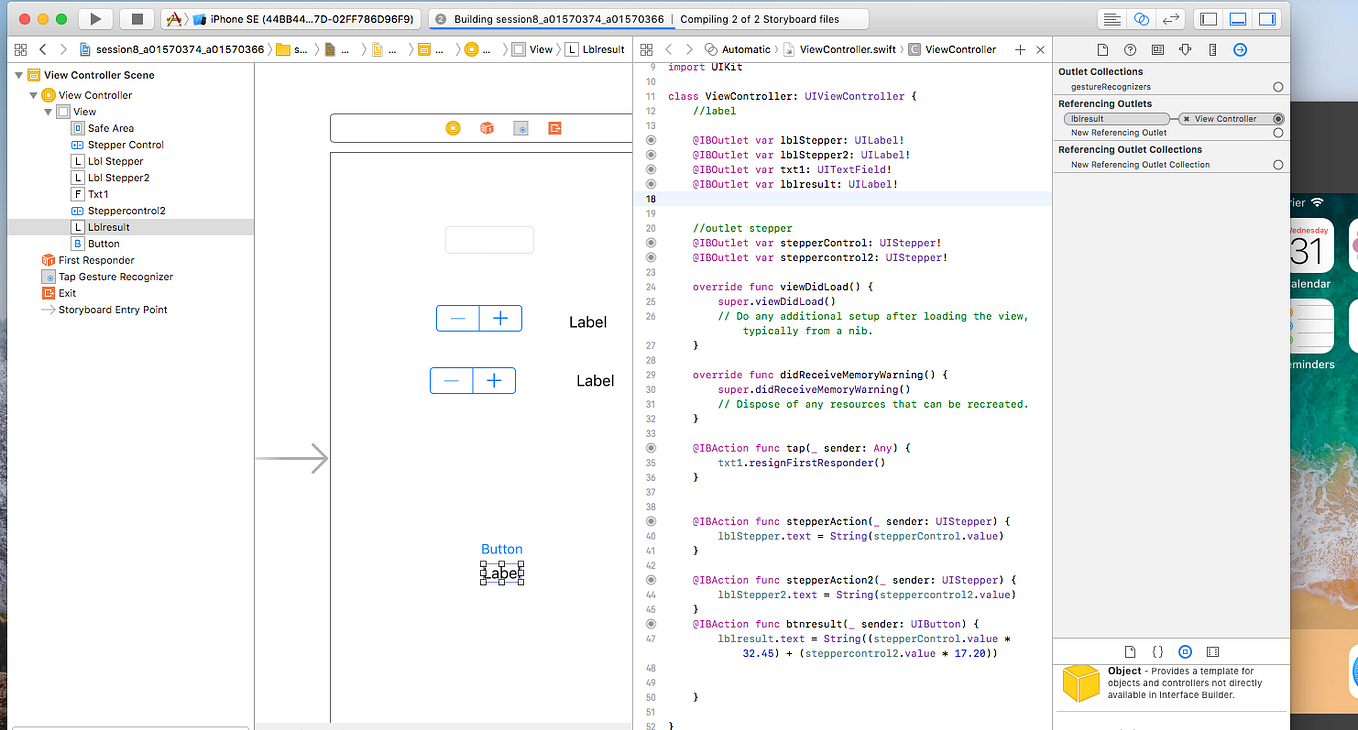
Task: Select Txt1 in the document outline
Action: point(97,194)
